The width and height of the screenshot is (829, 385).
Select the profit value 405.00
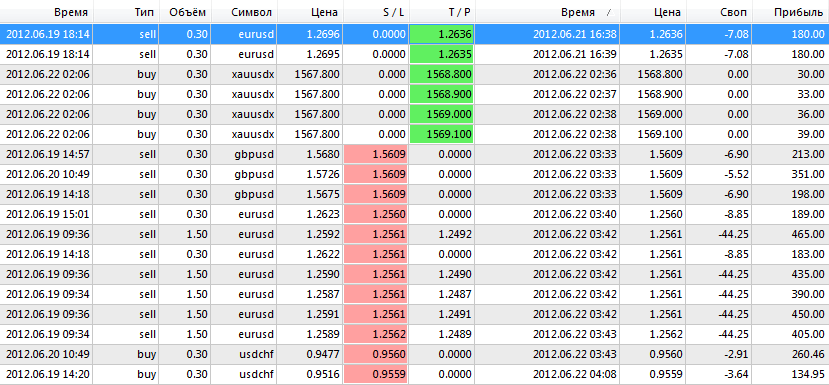pos(808,334)
